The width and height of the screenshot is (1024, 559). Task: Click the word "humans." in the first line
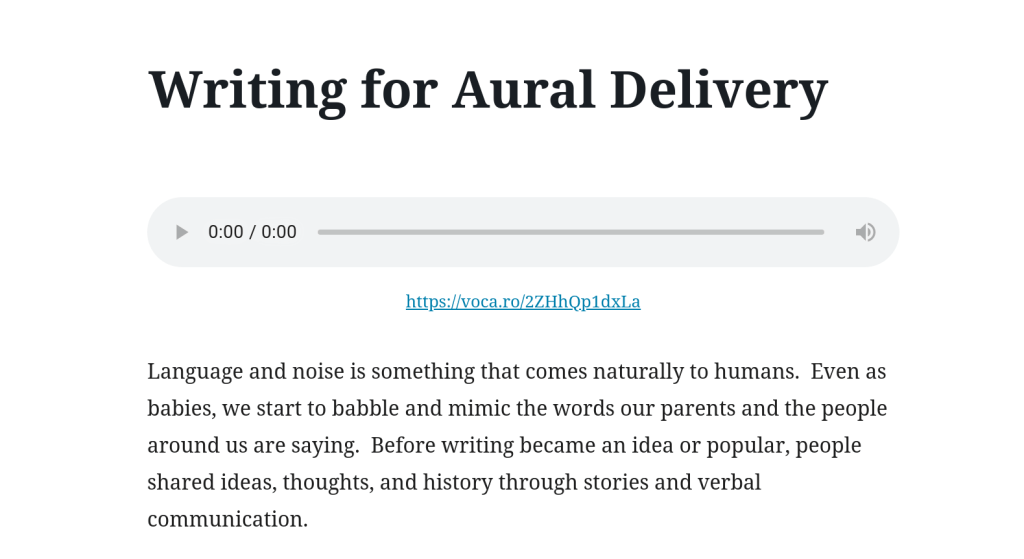point(756,372)
